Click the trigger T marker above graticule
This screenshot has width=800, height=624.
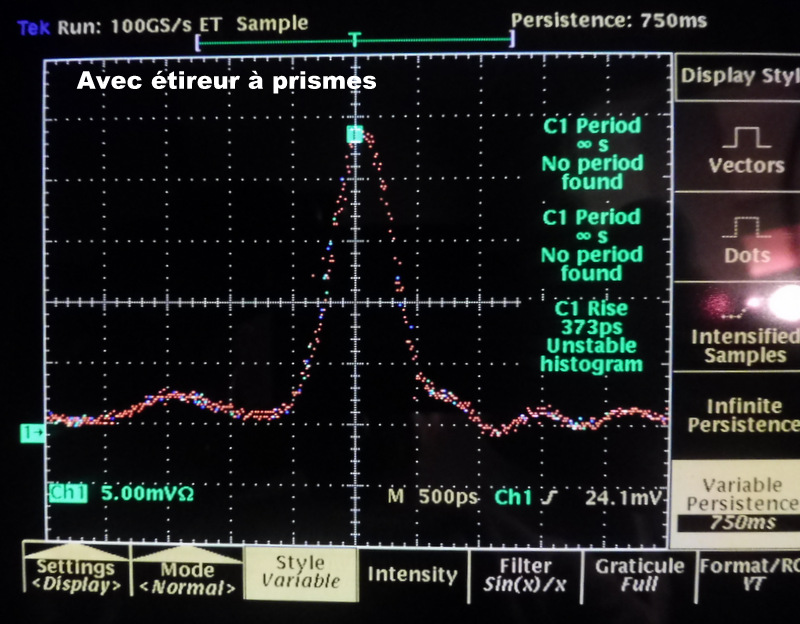[x=355, y=38]
